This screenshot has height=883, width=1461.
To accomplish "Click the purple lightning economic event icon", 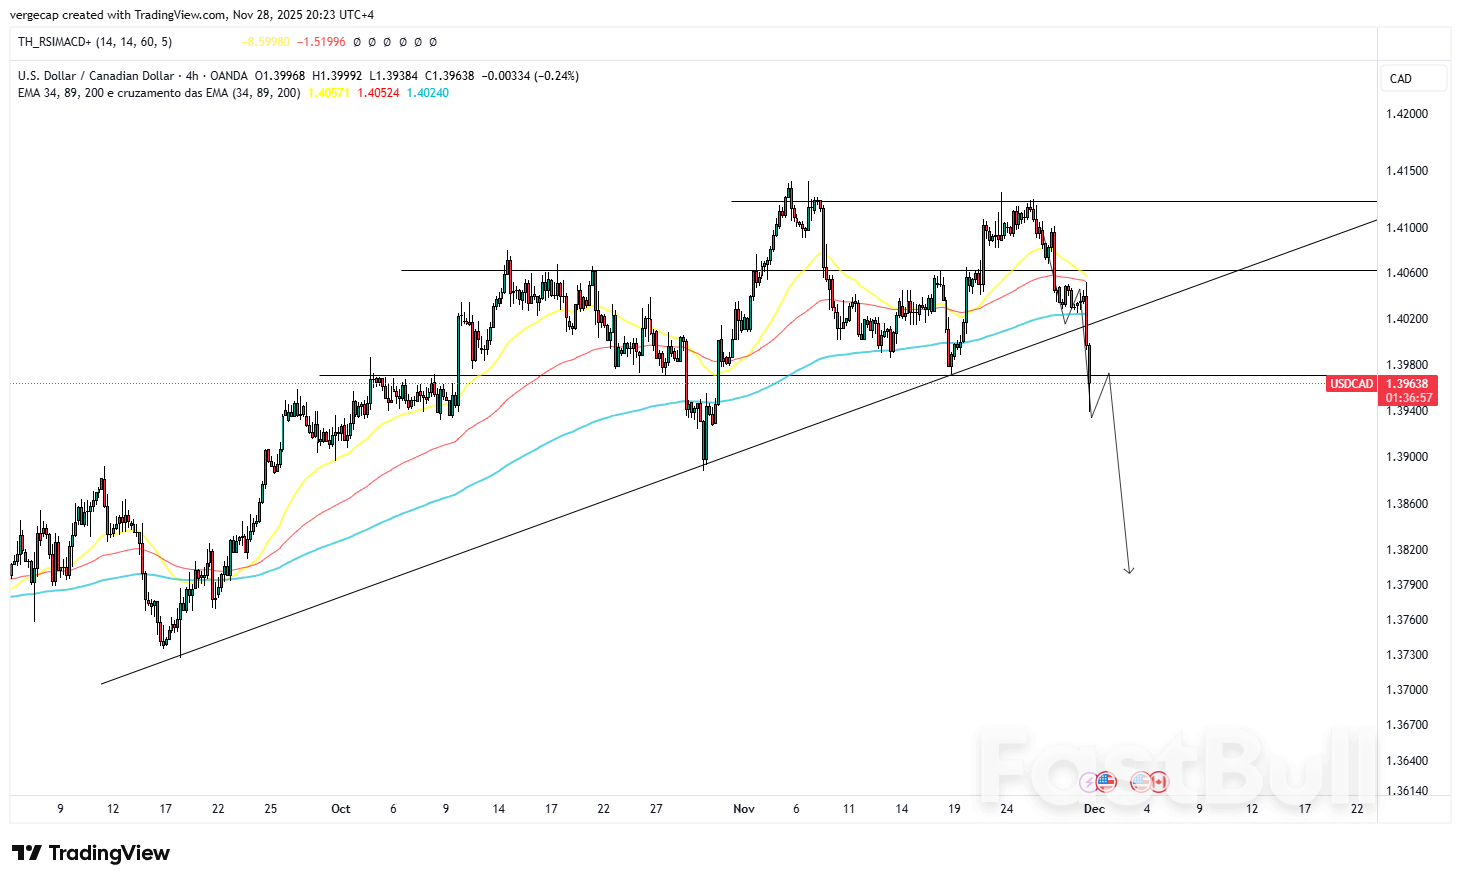I will pyautogui.click(x=1088, y=782).
